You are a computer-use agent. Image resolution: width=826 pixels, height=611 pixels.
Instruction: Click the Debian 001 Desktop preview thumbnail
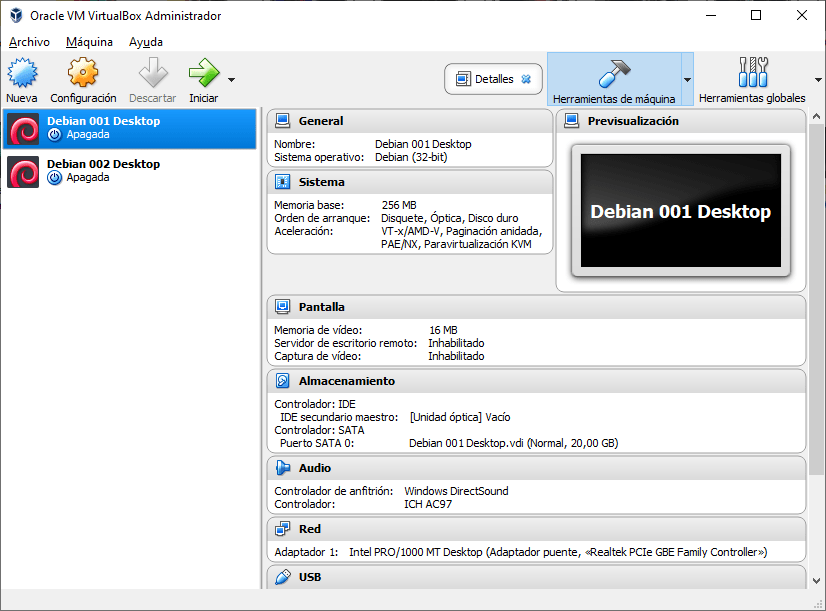coord(680,211)
